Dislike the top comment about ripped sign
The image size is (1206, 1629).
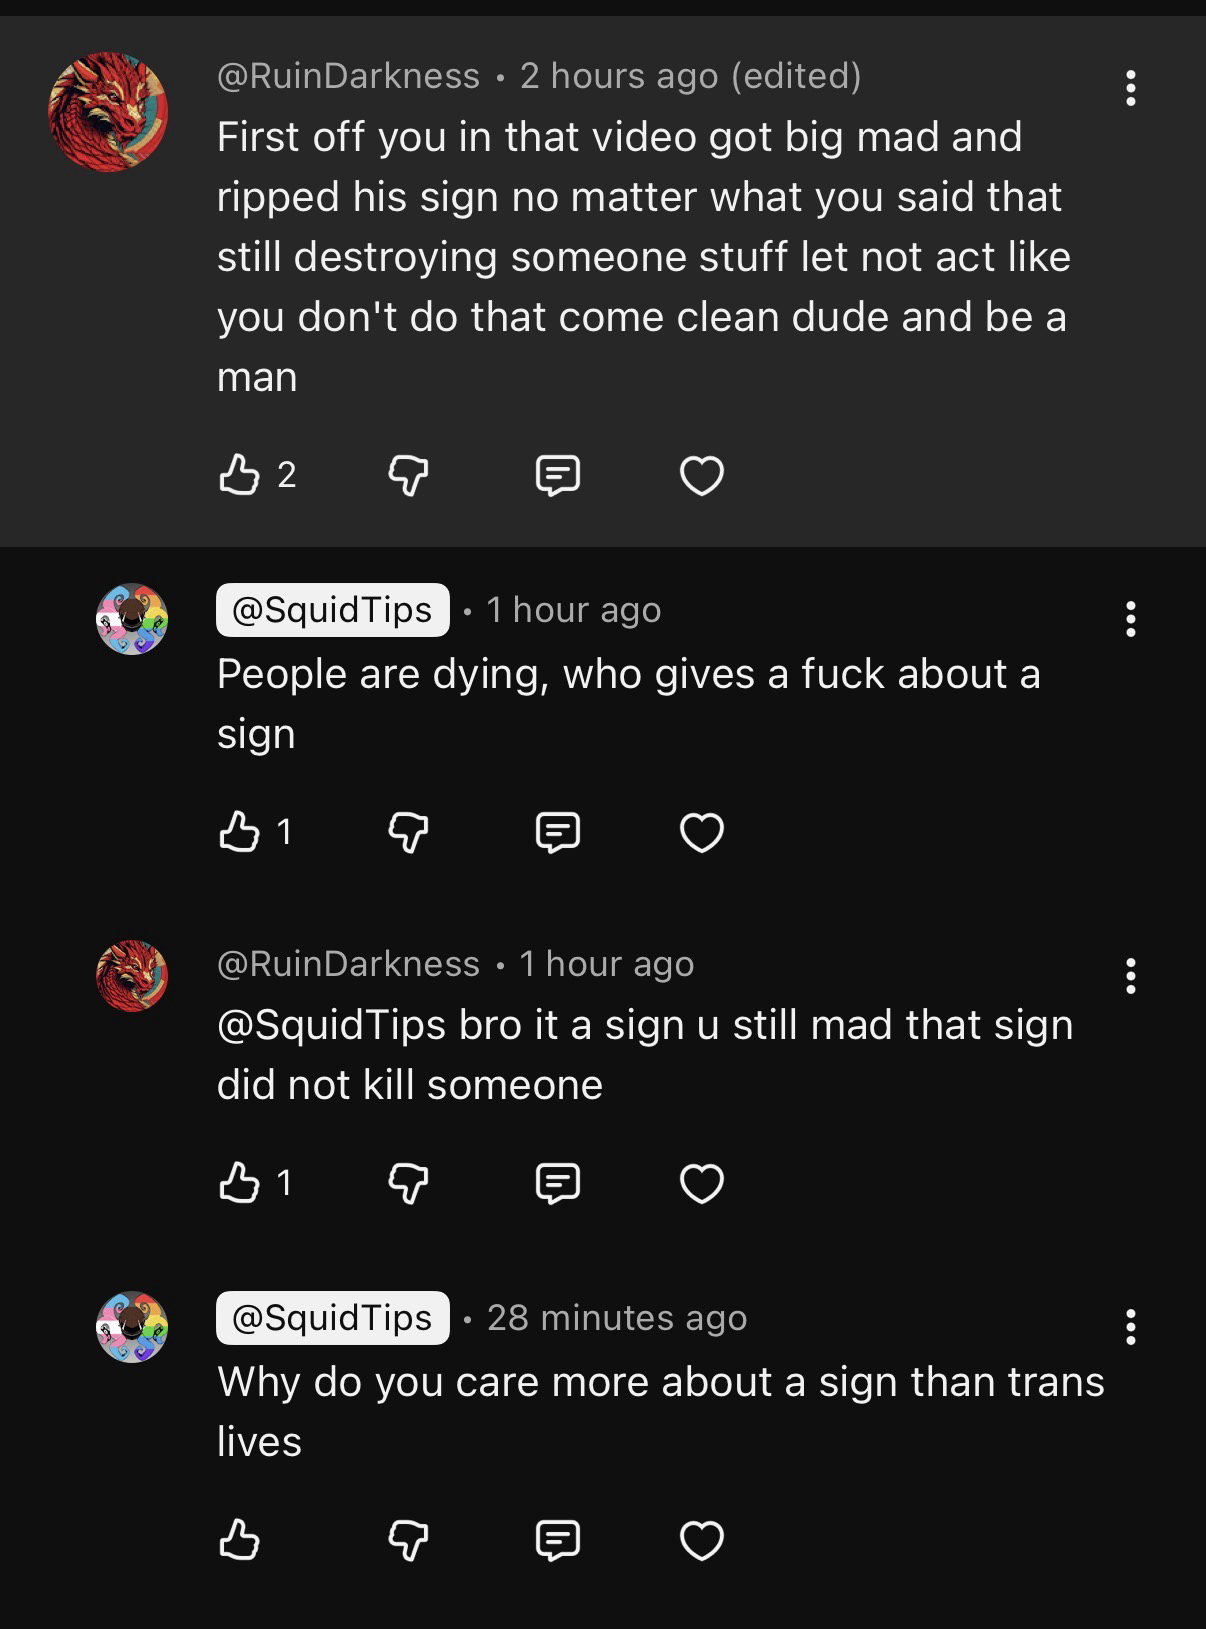408,475
